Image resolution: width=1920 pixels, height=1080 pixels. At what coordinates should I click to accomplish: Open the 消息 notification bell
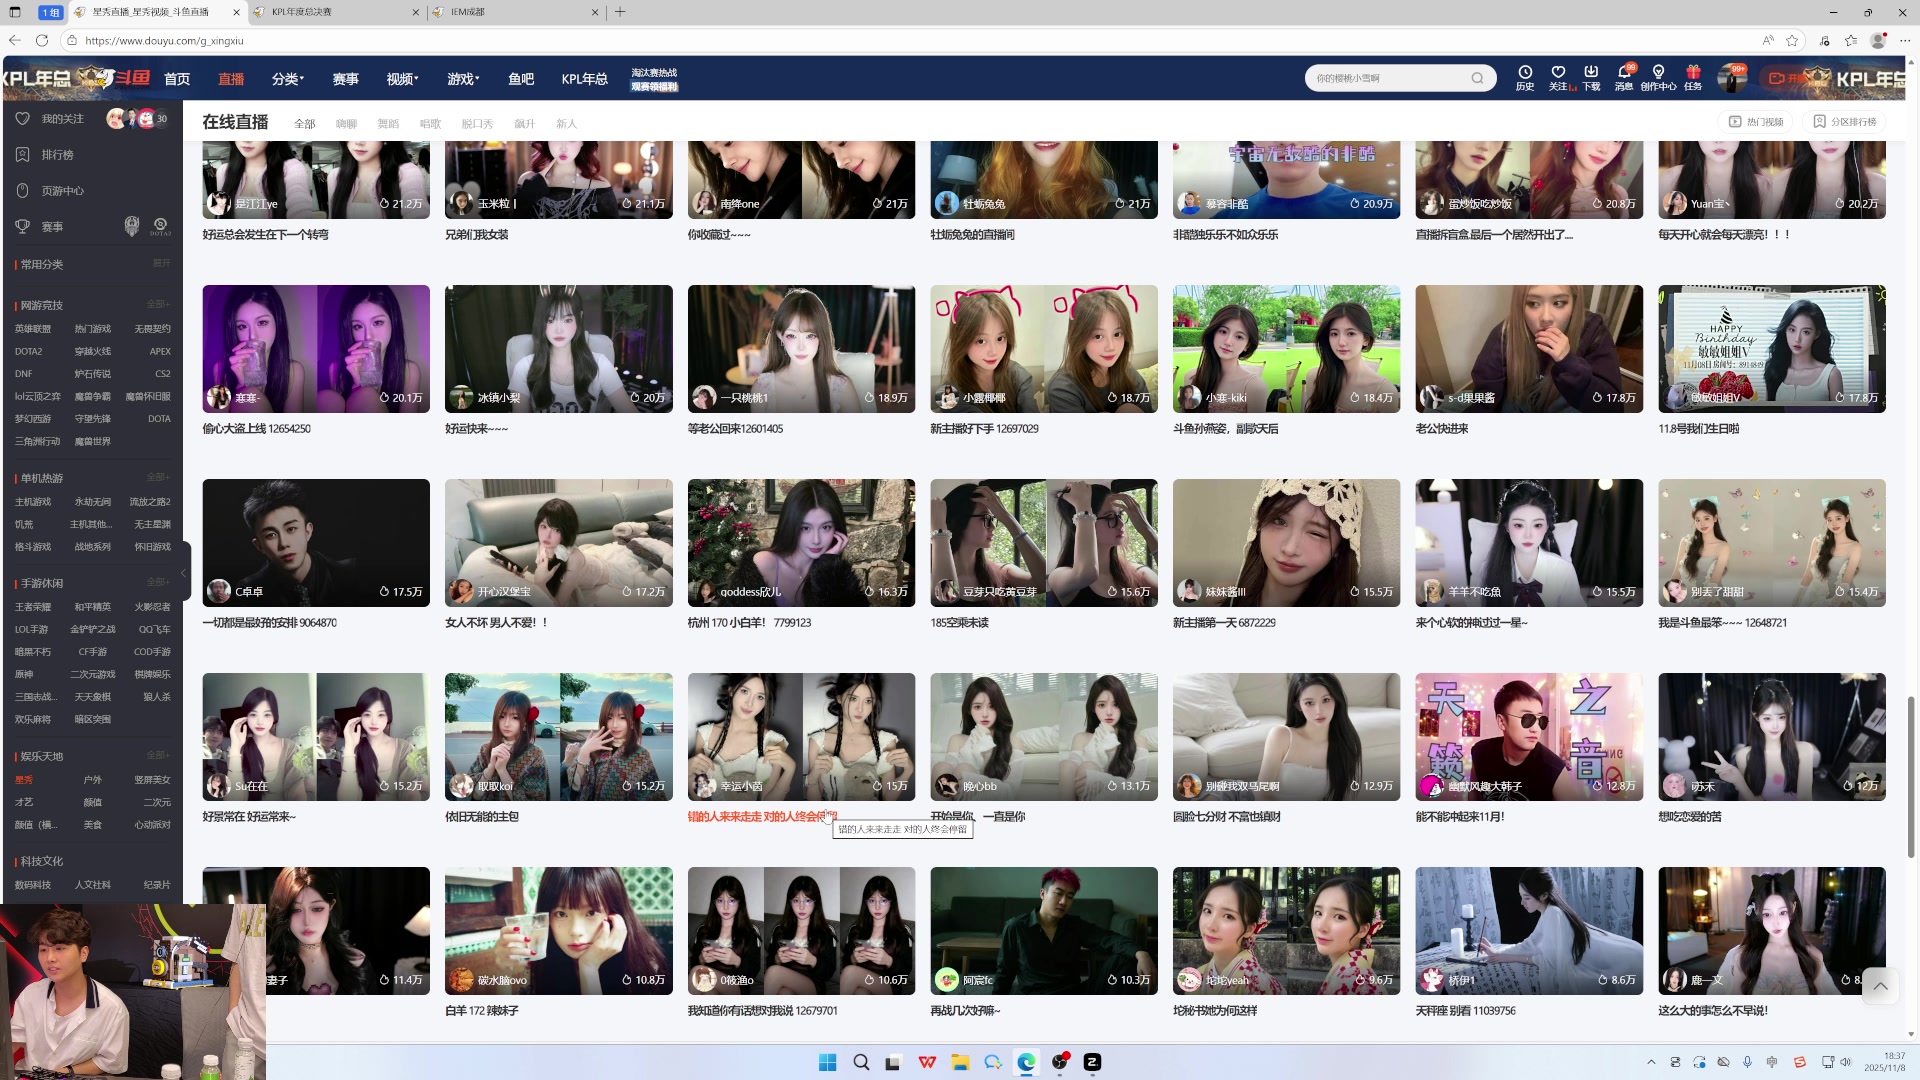click(1625, 73)
